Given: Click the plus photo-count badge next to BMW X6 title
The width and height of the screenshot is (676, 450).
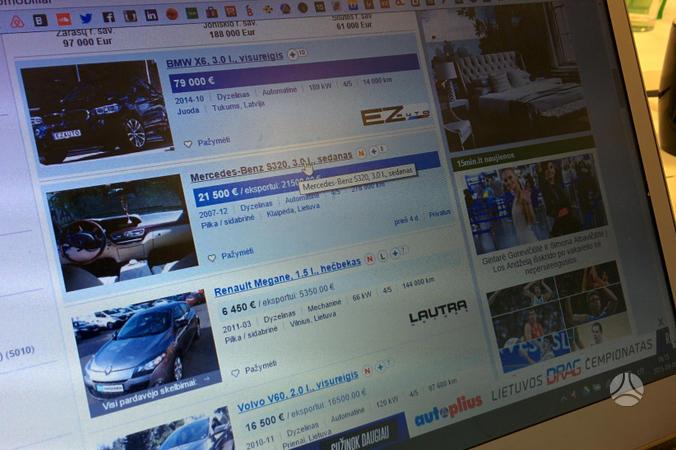Looking at the screenshot, I should coord(297,53).
